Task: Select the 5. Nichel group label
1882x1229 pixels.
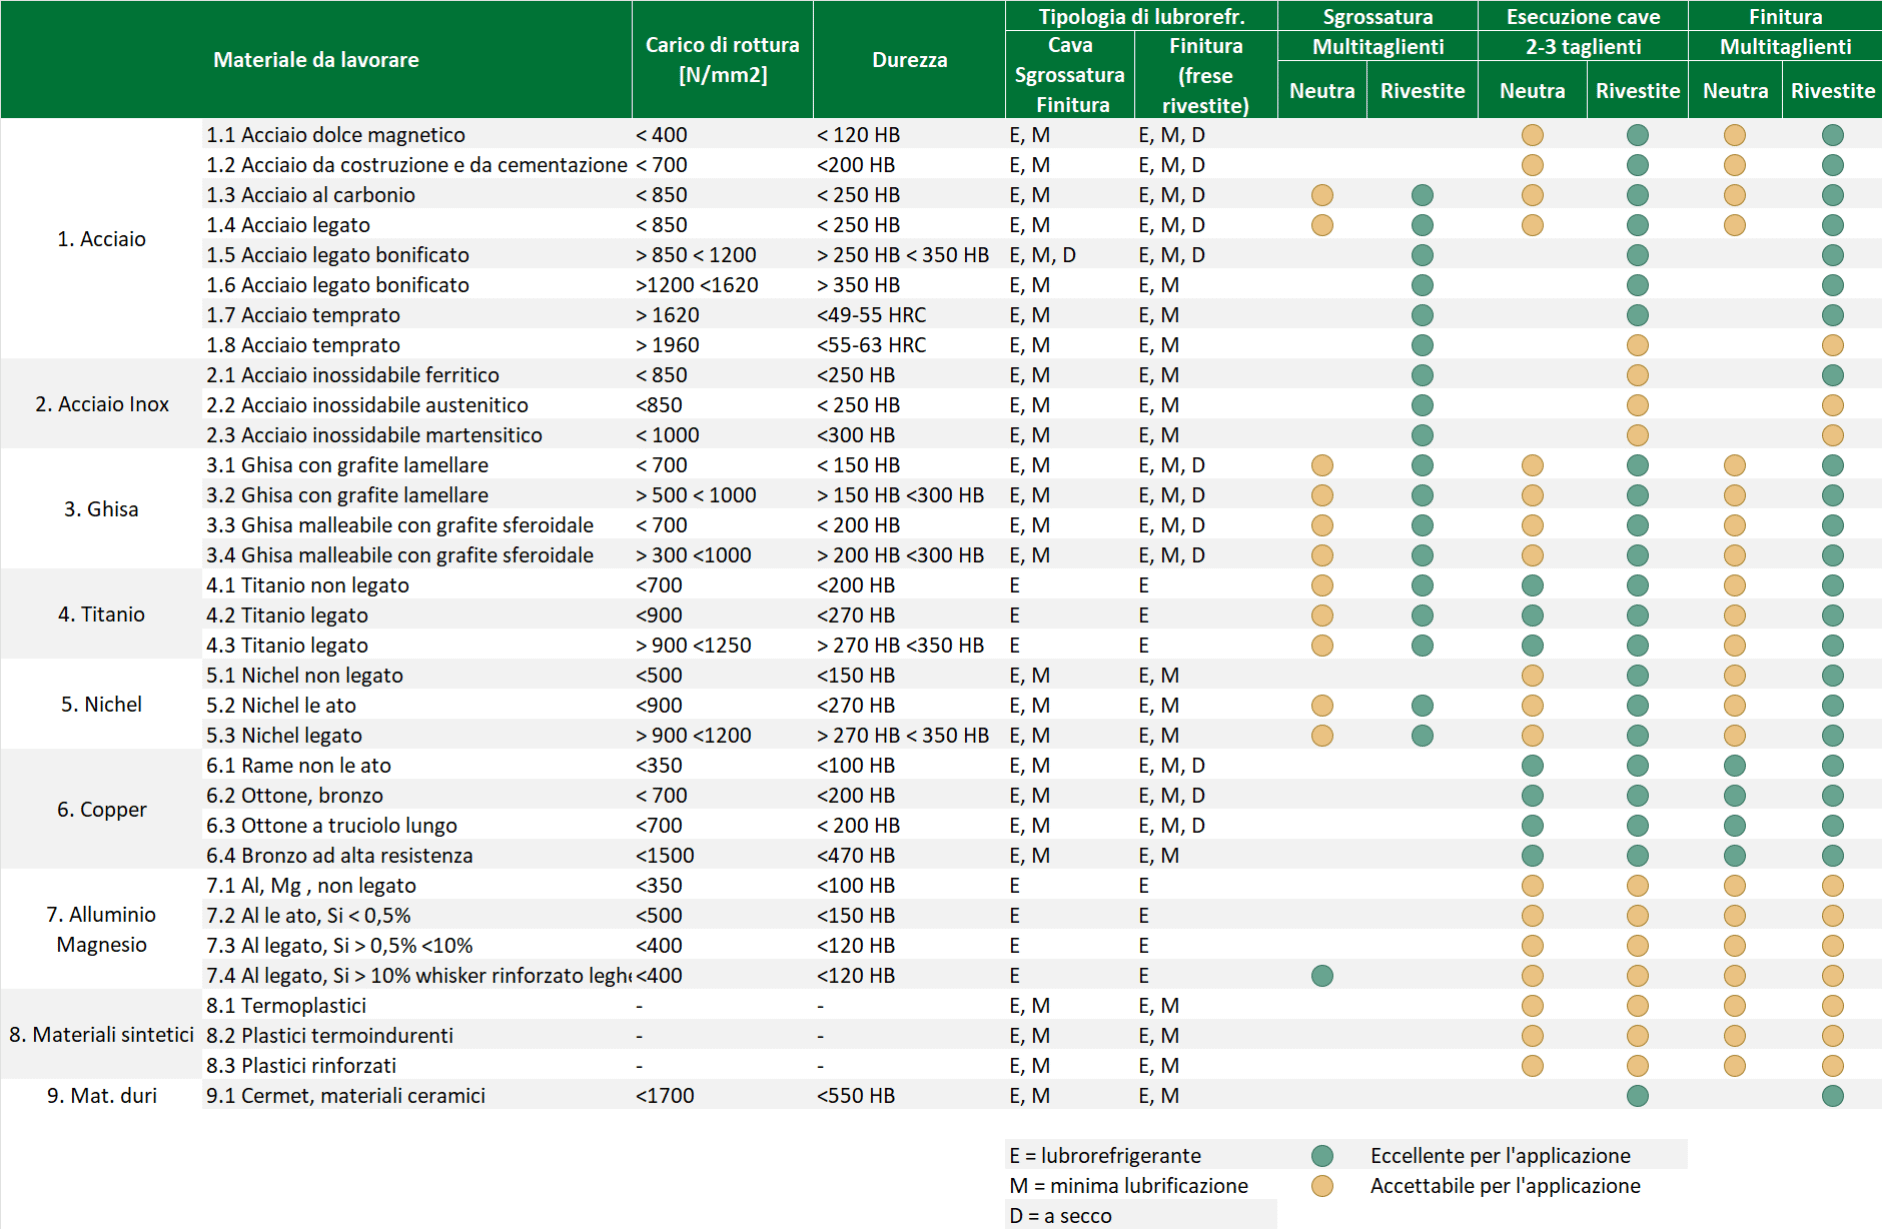Action: (x=101, y=704)
